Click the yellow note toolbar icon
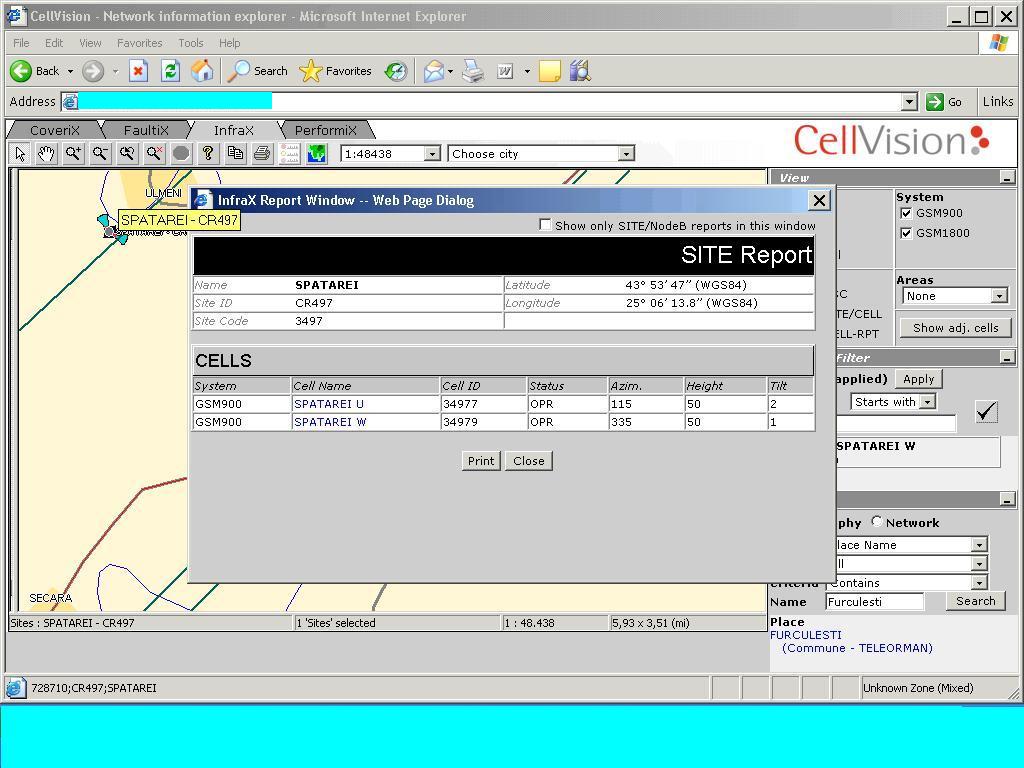The image size is (1024, 768). [549, 71]
